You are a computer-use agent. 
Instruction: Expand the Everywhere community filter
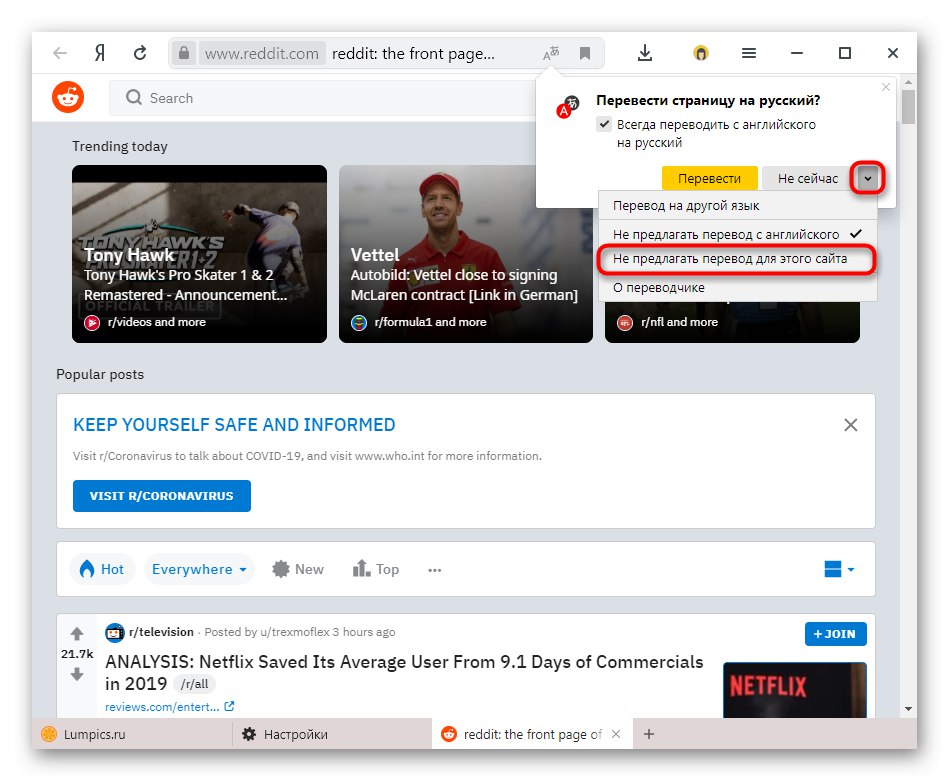tap(199, 569)
